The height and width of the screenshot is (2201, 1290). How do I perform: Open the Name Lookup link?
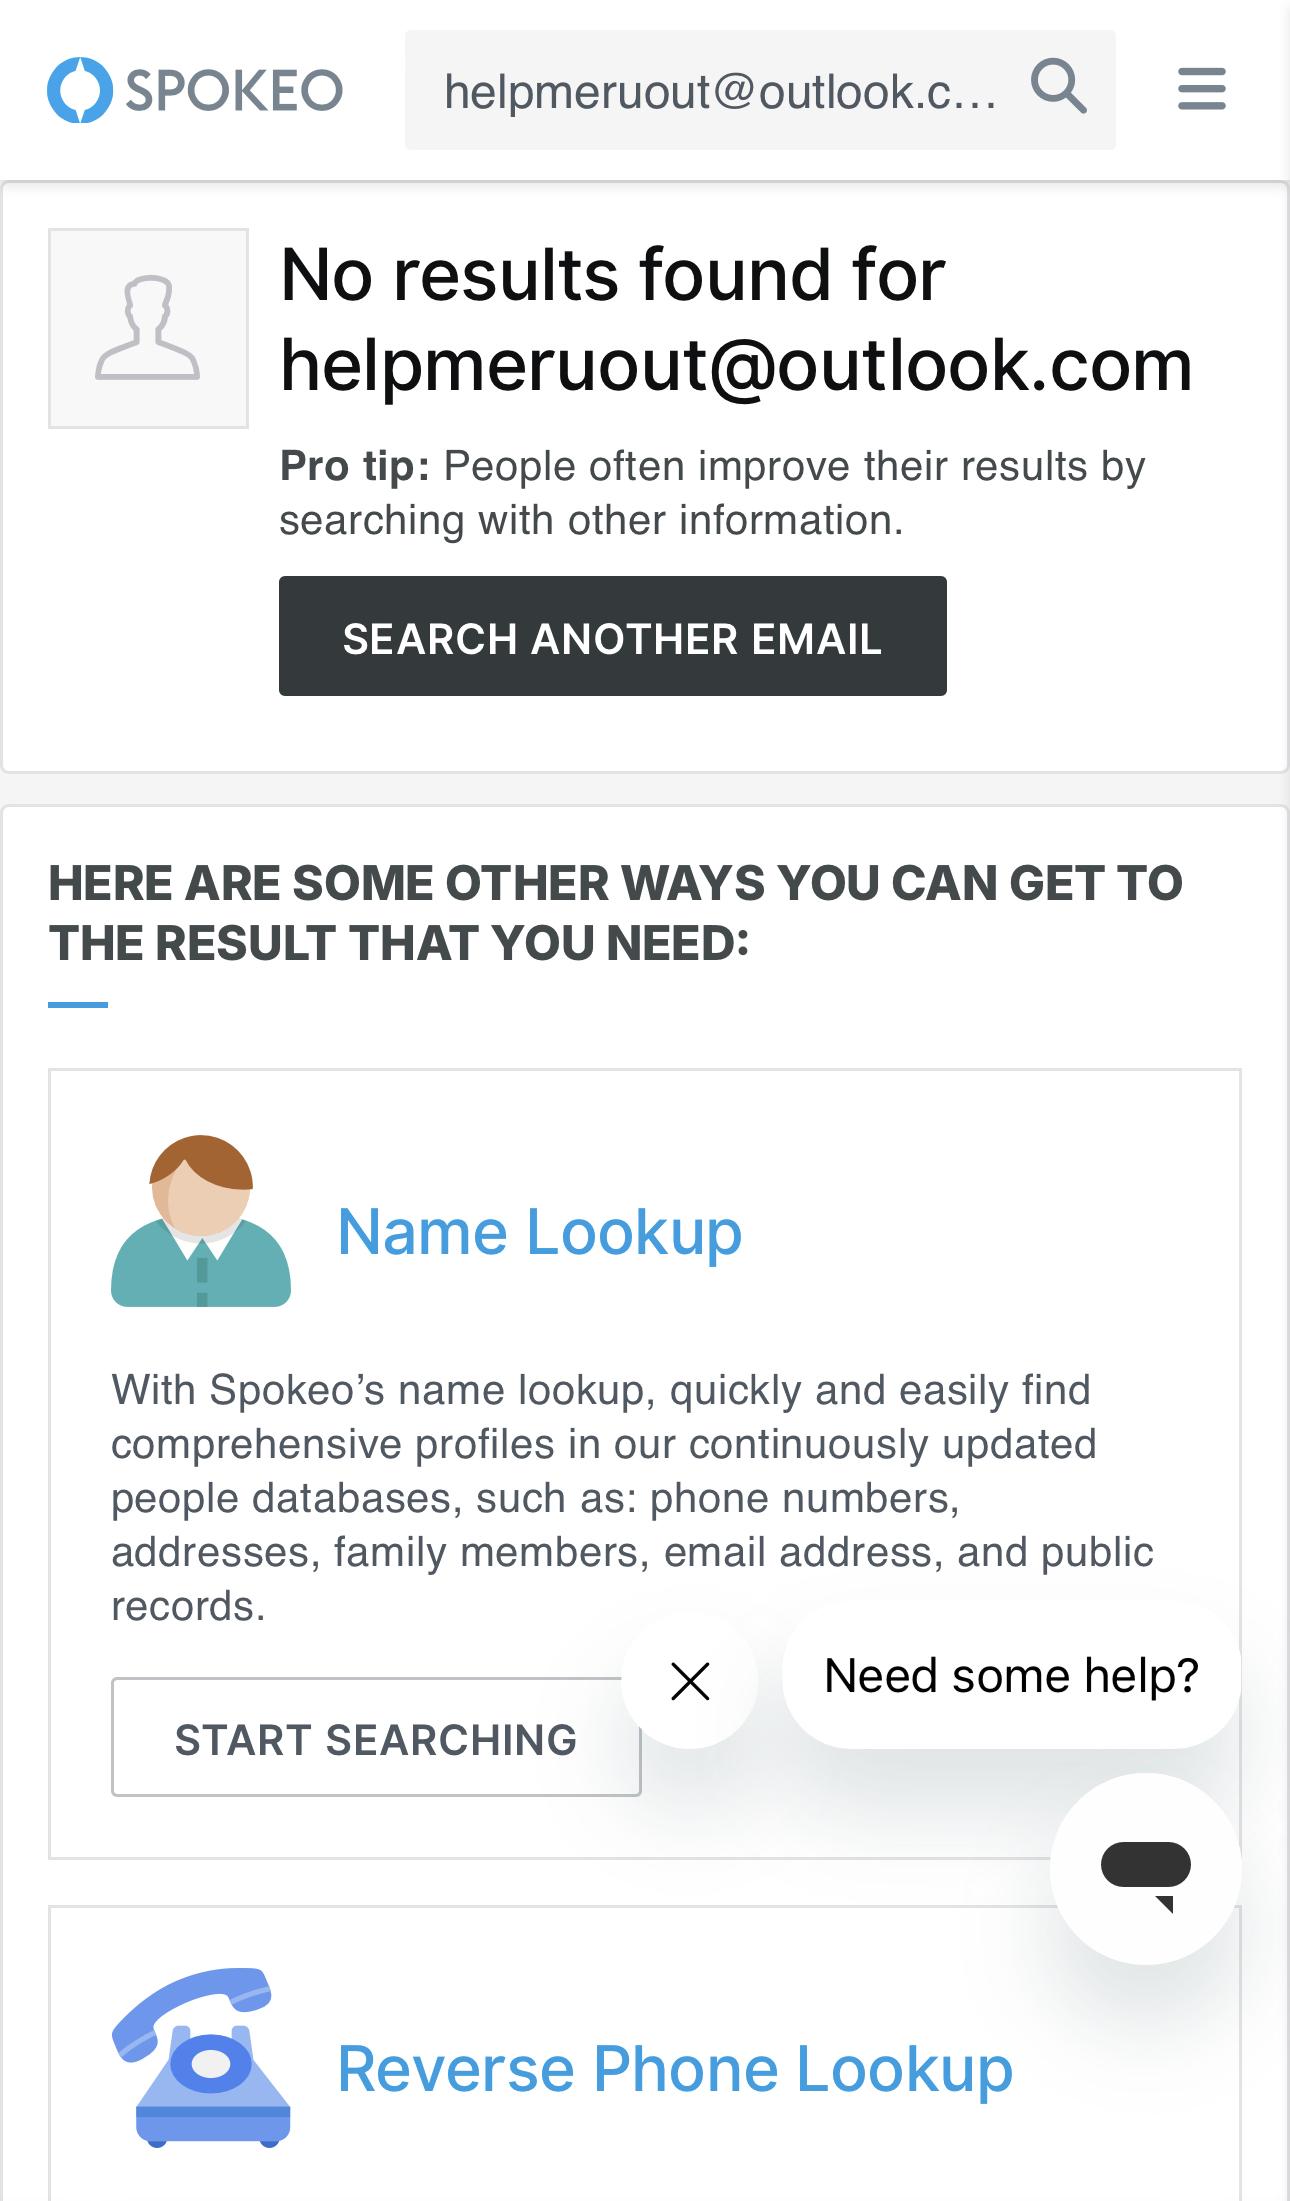click(x=540, y=1231)
